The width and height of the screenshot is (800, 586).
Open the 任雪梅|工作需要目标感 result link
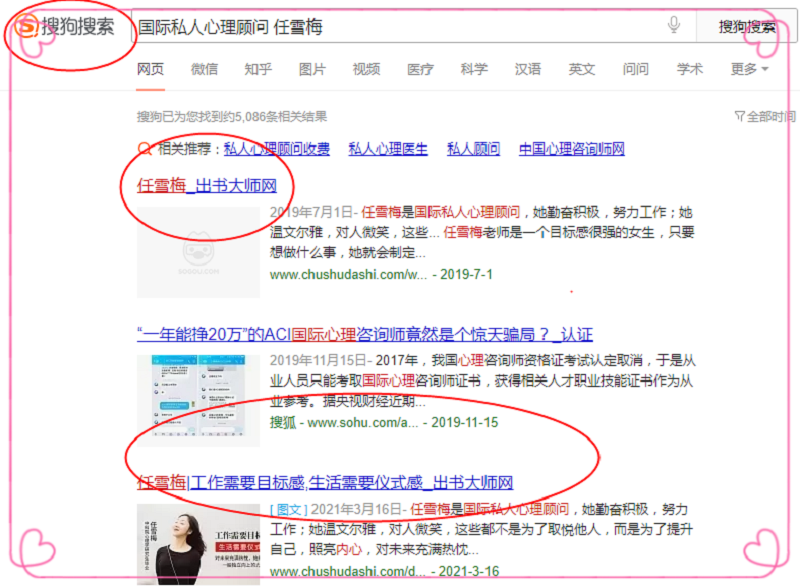pyautogui.click(x=325, y=483)
